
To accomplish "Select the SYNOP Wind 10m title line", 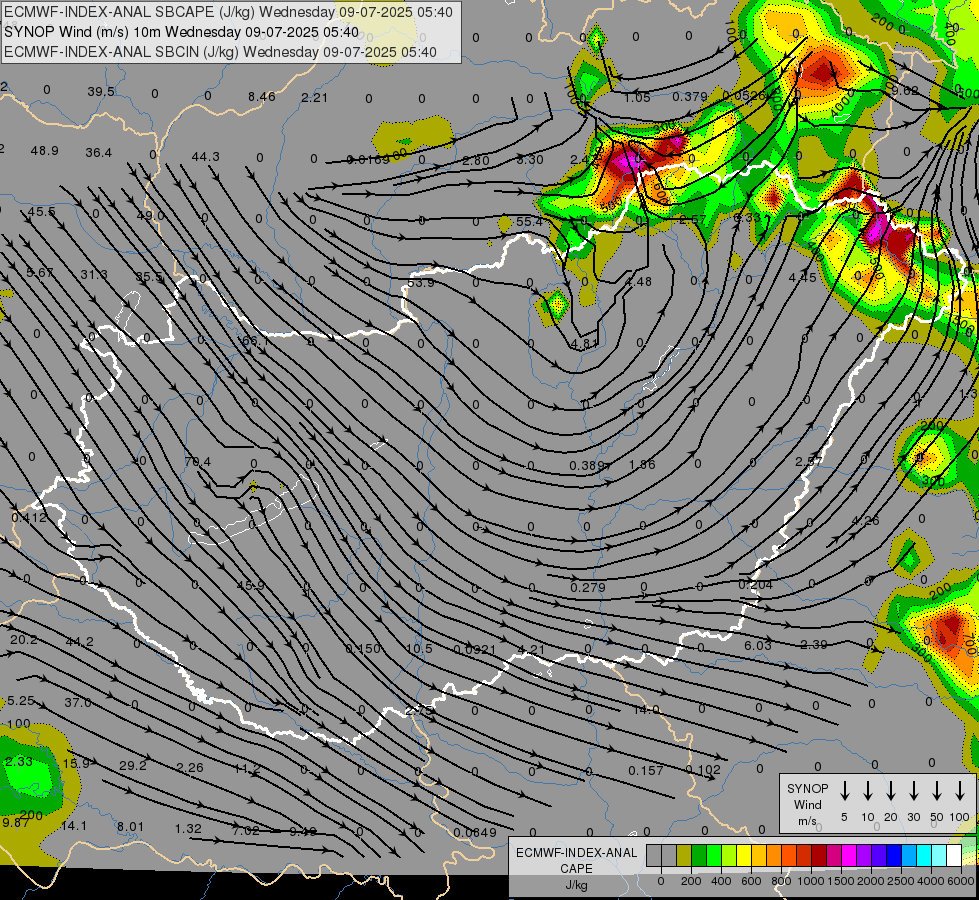I will tap(181, 32).
